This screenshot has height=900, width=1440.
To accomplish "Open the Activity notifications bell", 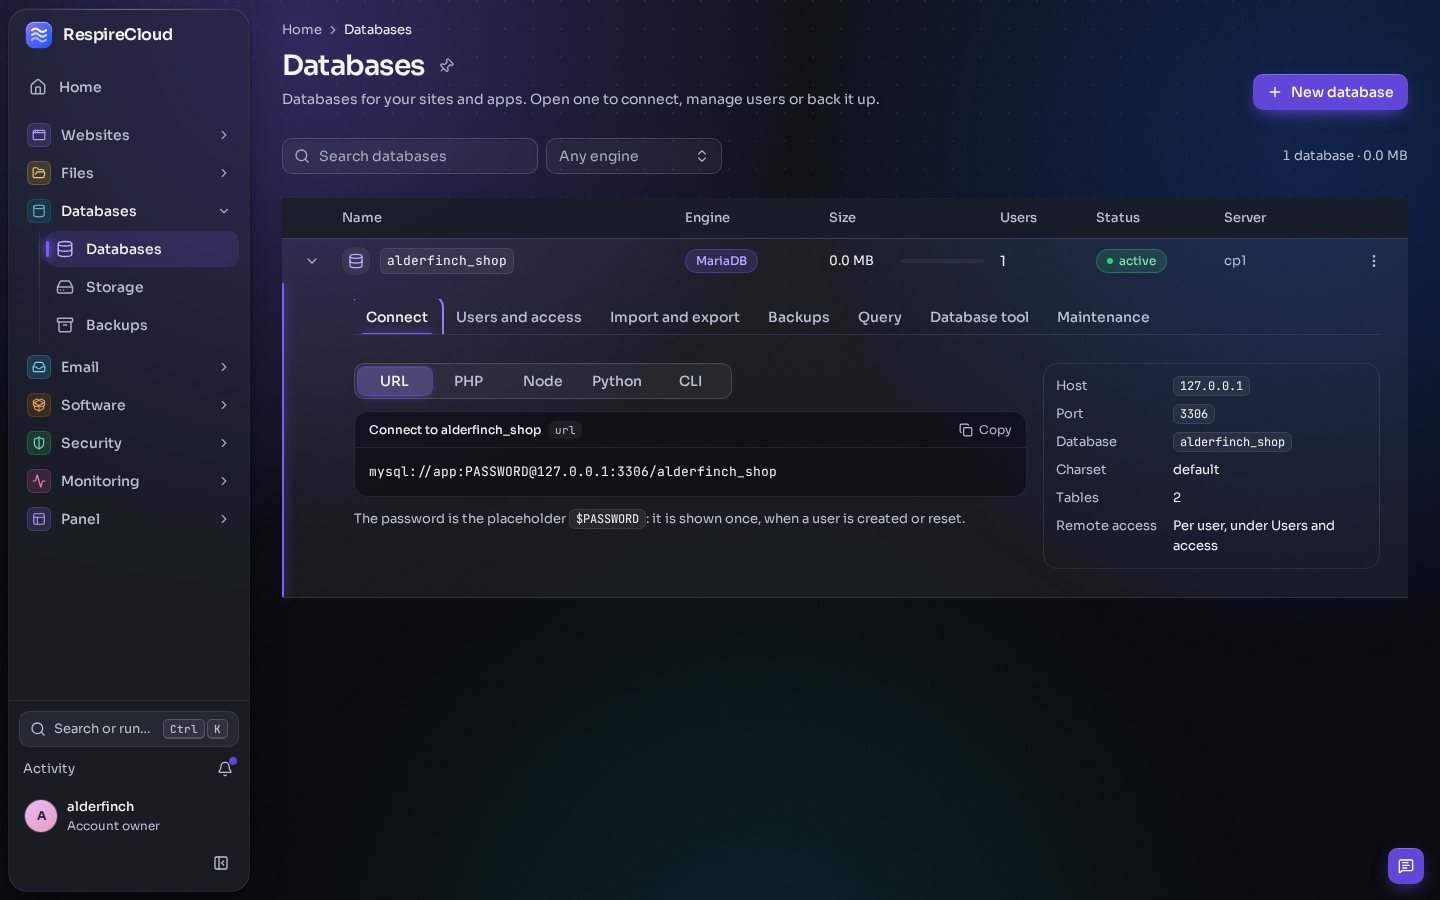I will point(225,768).
